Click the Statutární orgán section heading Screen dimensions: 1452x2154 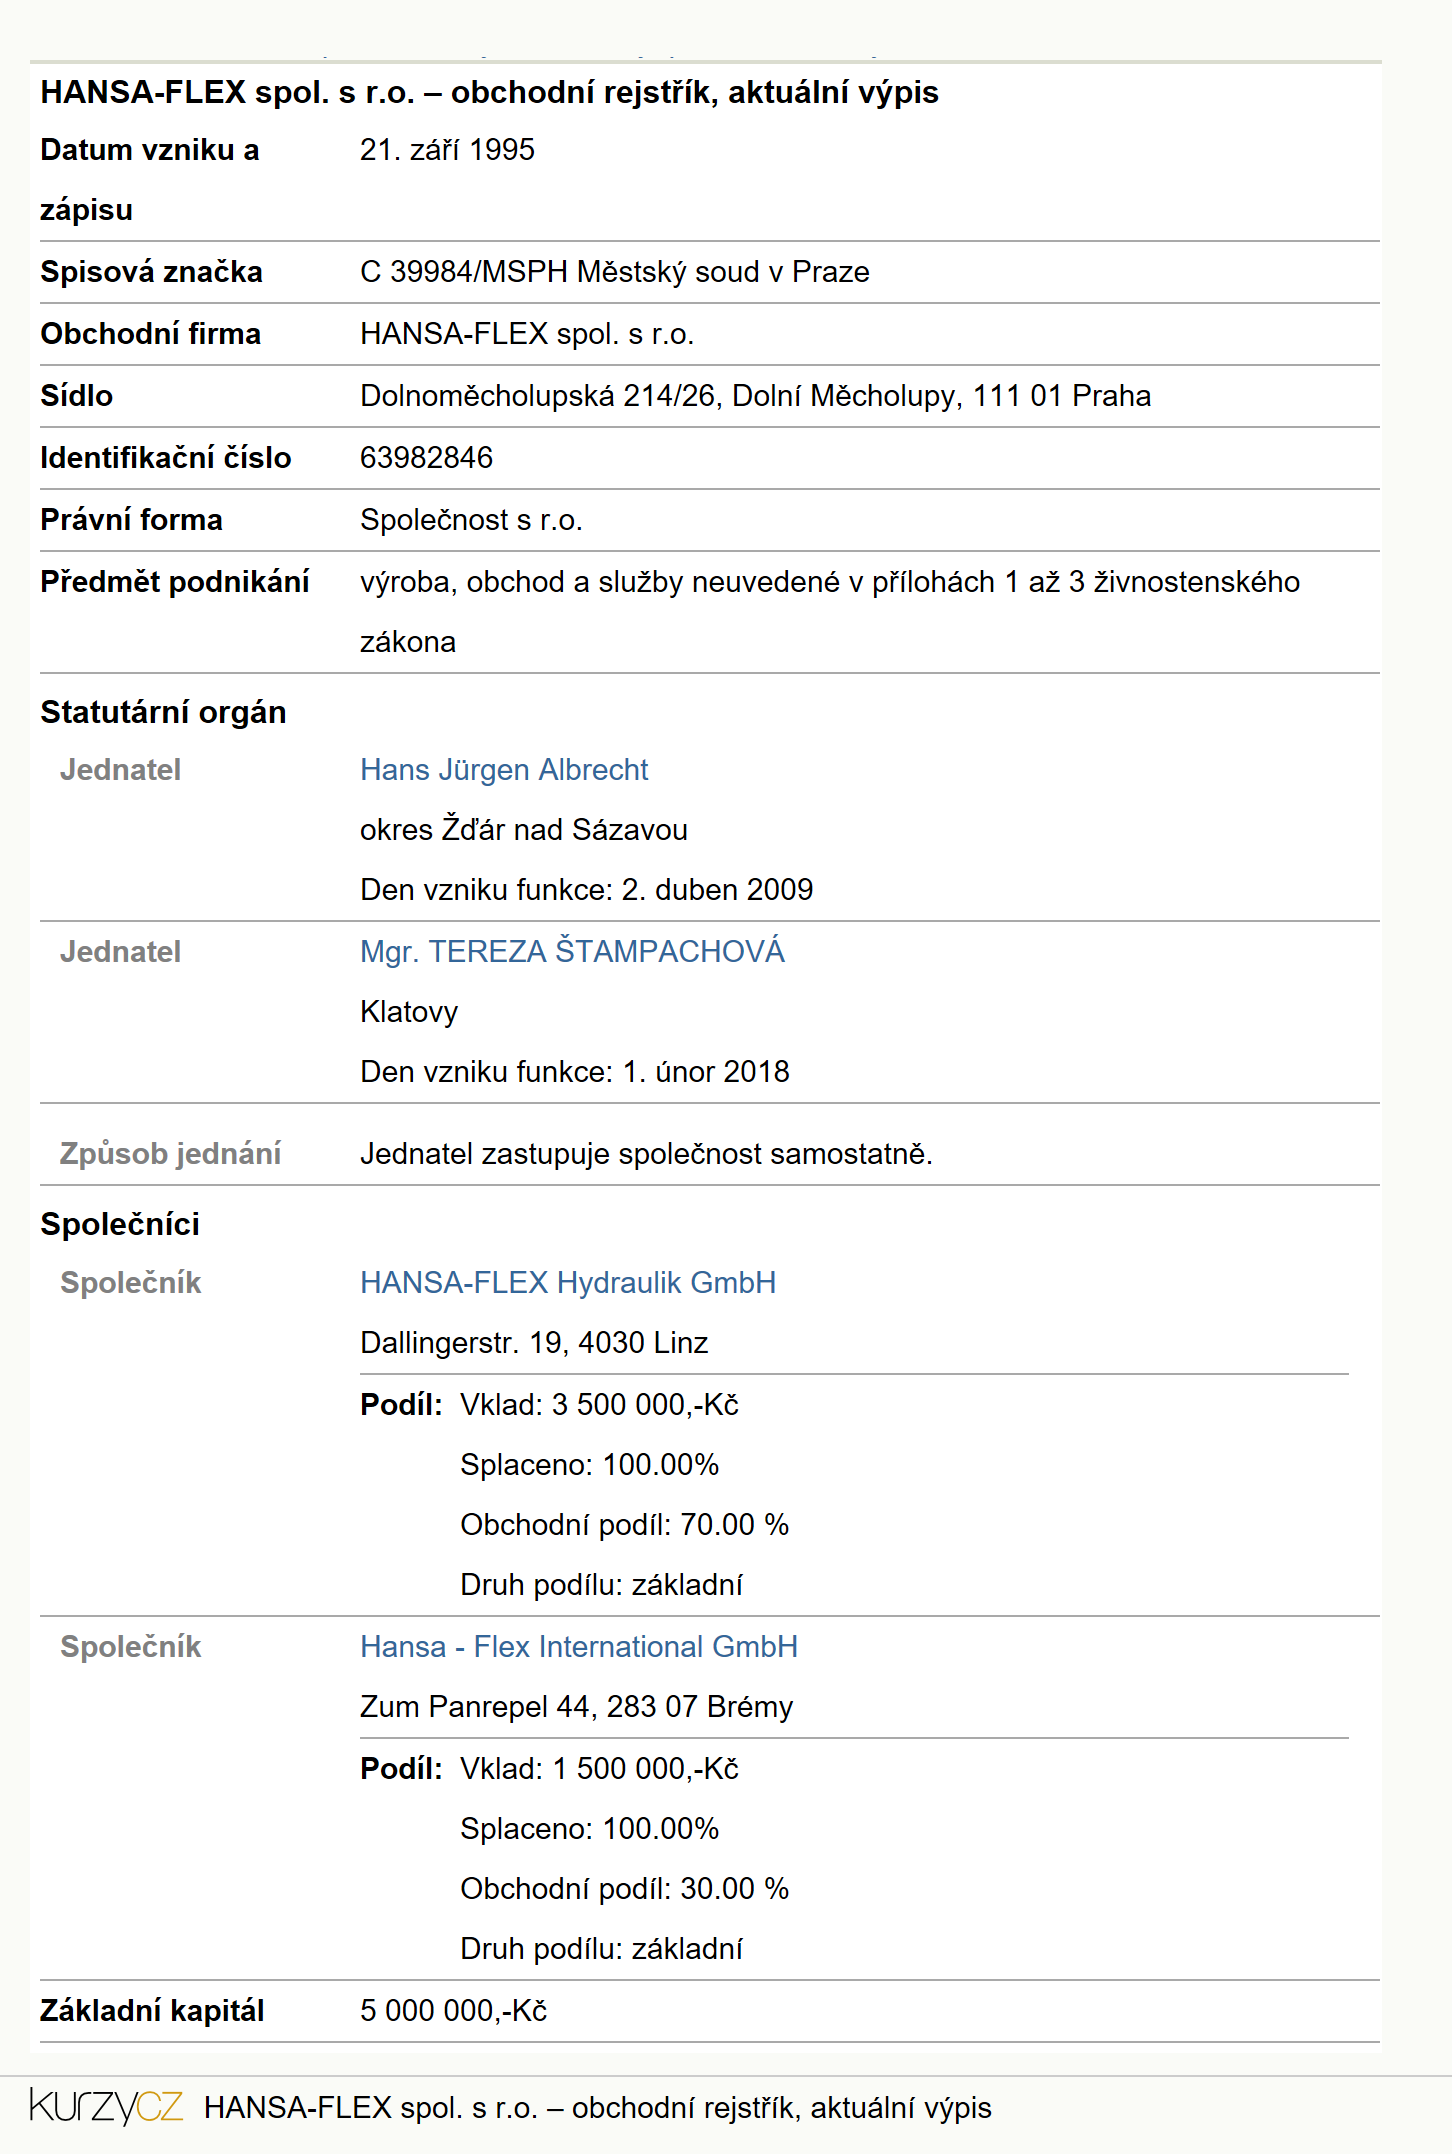(x=163, y=713)
